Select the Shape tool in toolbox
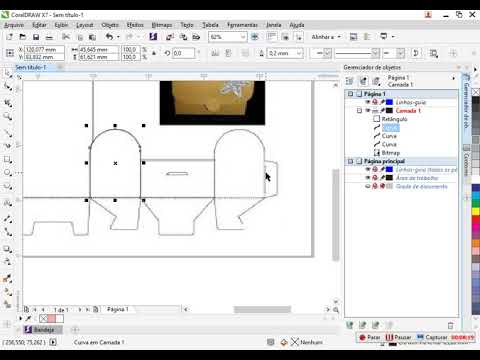Viewport: 480px width, 360px height. pyautogui.click(x=7, y=87)
